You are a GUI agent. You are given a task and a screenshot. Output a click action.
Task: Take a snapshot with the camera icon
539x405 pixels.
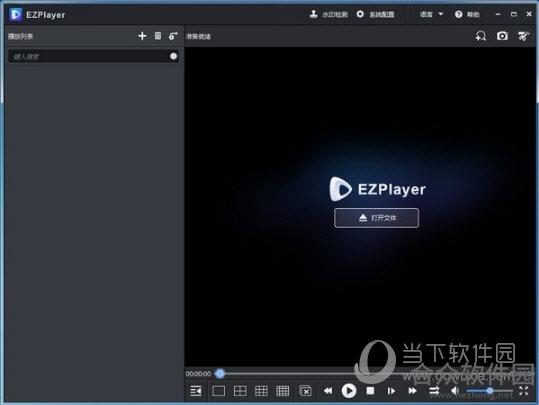point(502,36)
